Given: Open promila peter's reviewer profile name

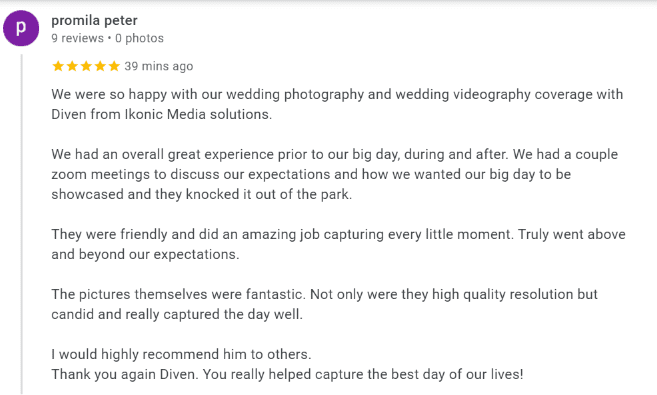Looking at the screenshot, I should pyautogui.click(x=94, y=21).
